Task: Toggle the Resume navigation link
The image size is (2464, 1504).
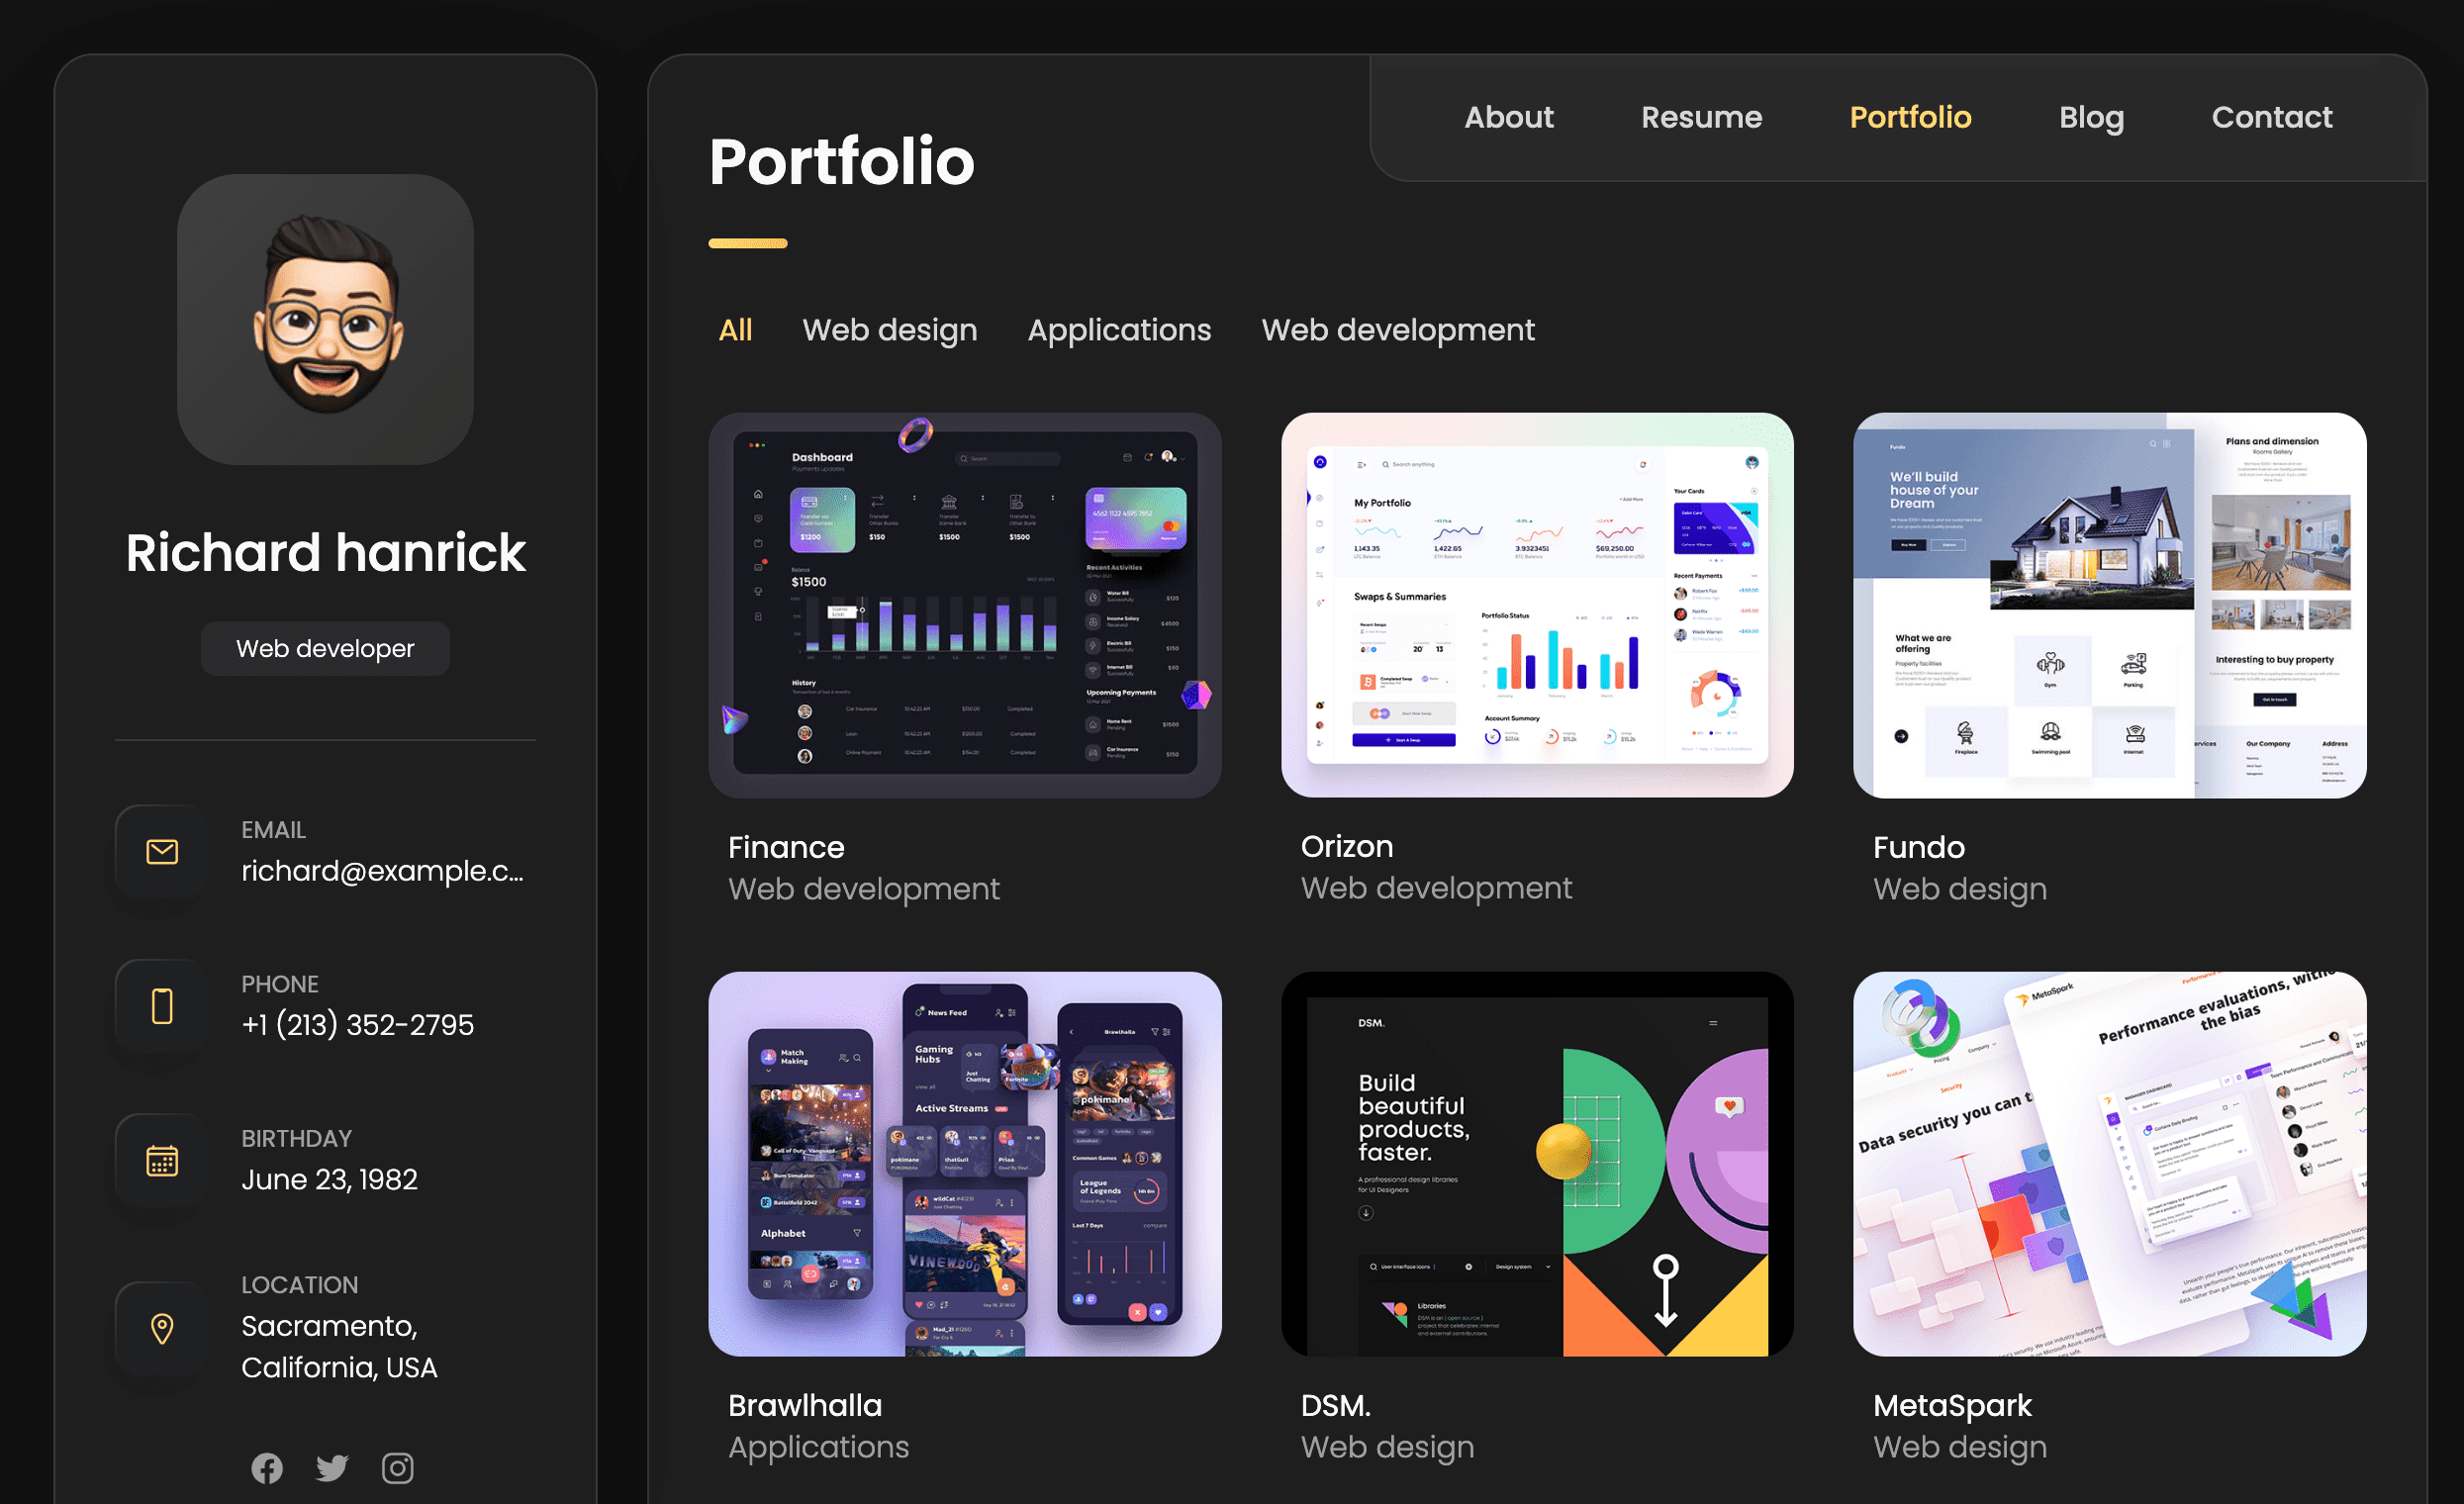Action: coord(1700,116)
